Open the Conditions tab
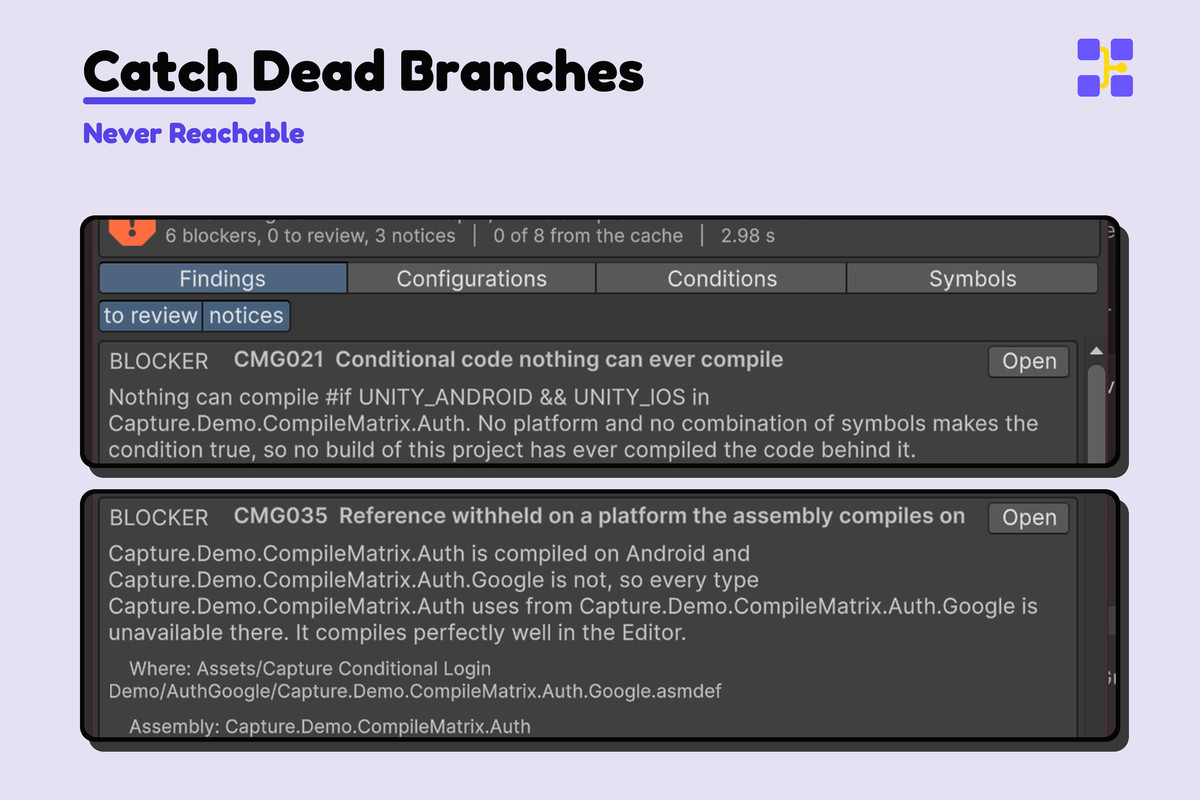 tap(722, 278)
